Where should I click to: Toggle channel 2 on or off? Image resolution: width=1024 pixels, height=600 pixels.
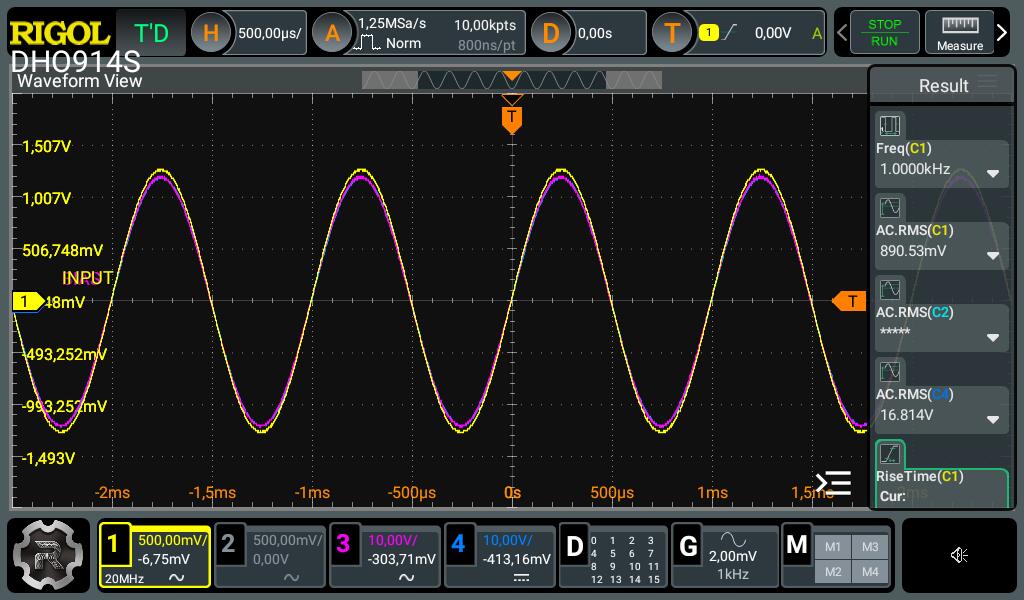point(228,544)
